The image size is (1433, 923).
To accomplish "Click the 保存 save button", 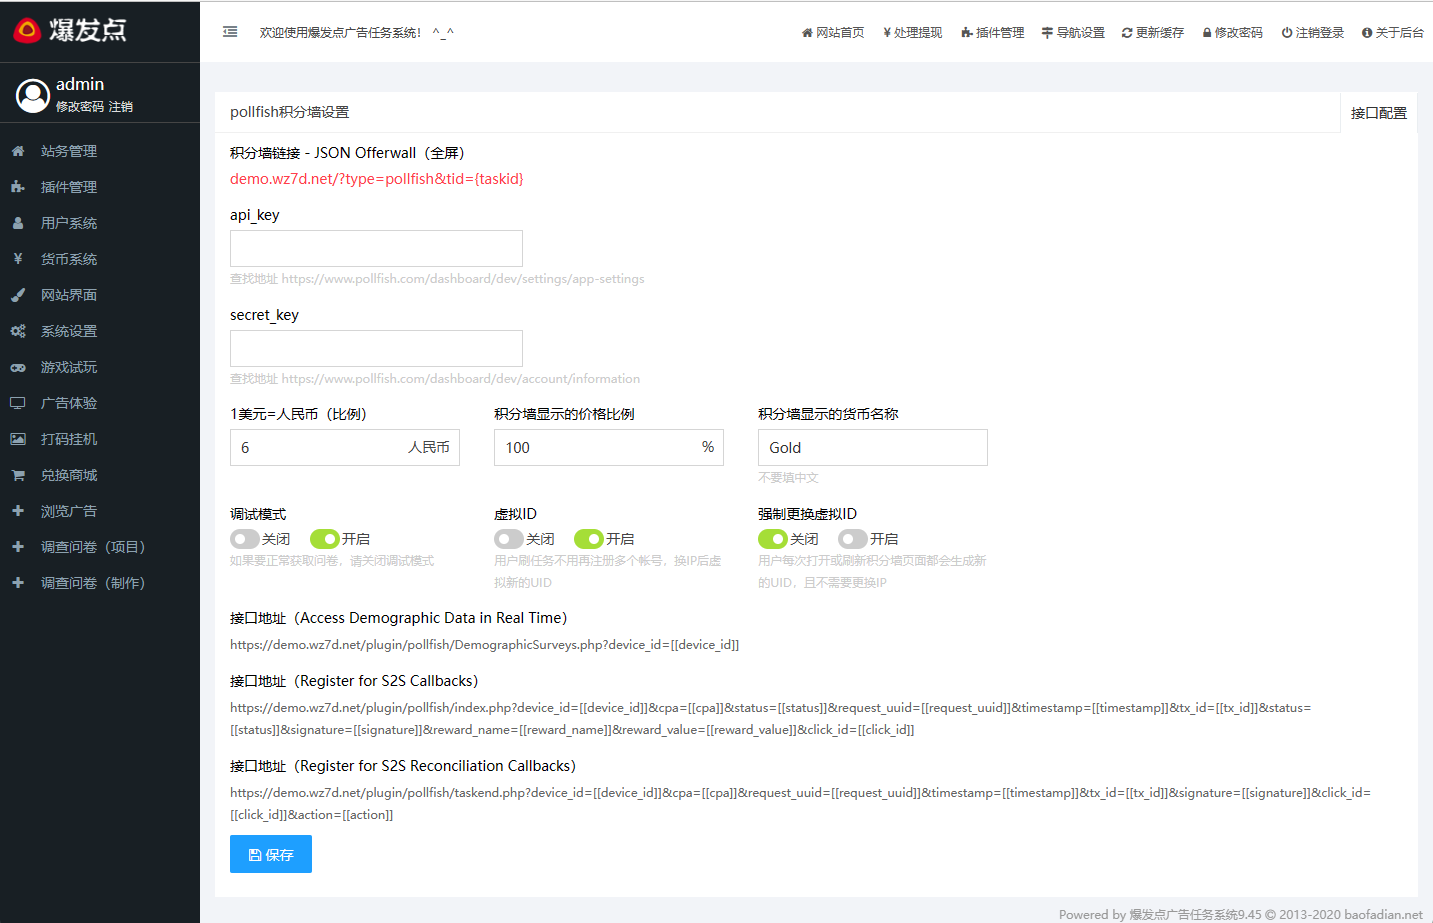I will coord(271,855).
